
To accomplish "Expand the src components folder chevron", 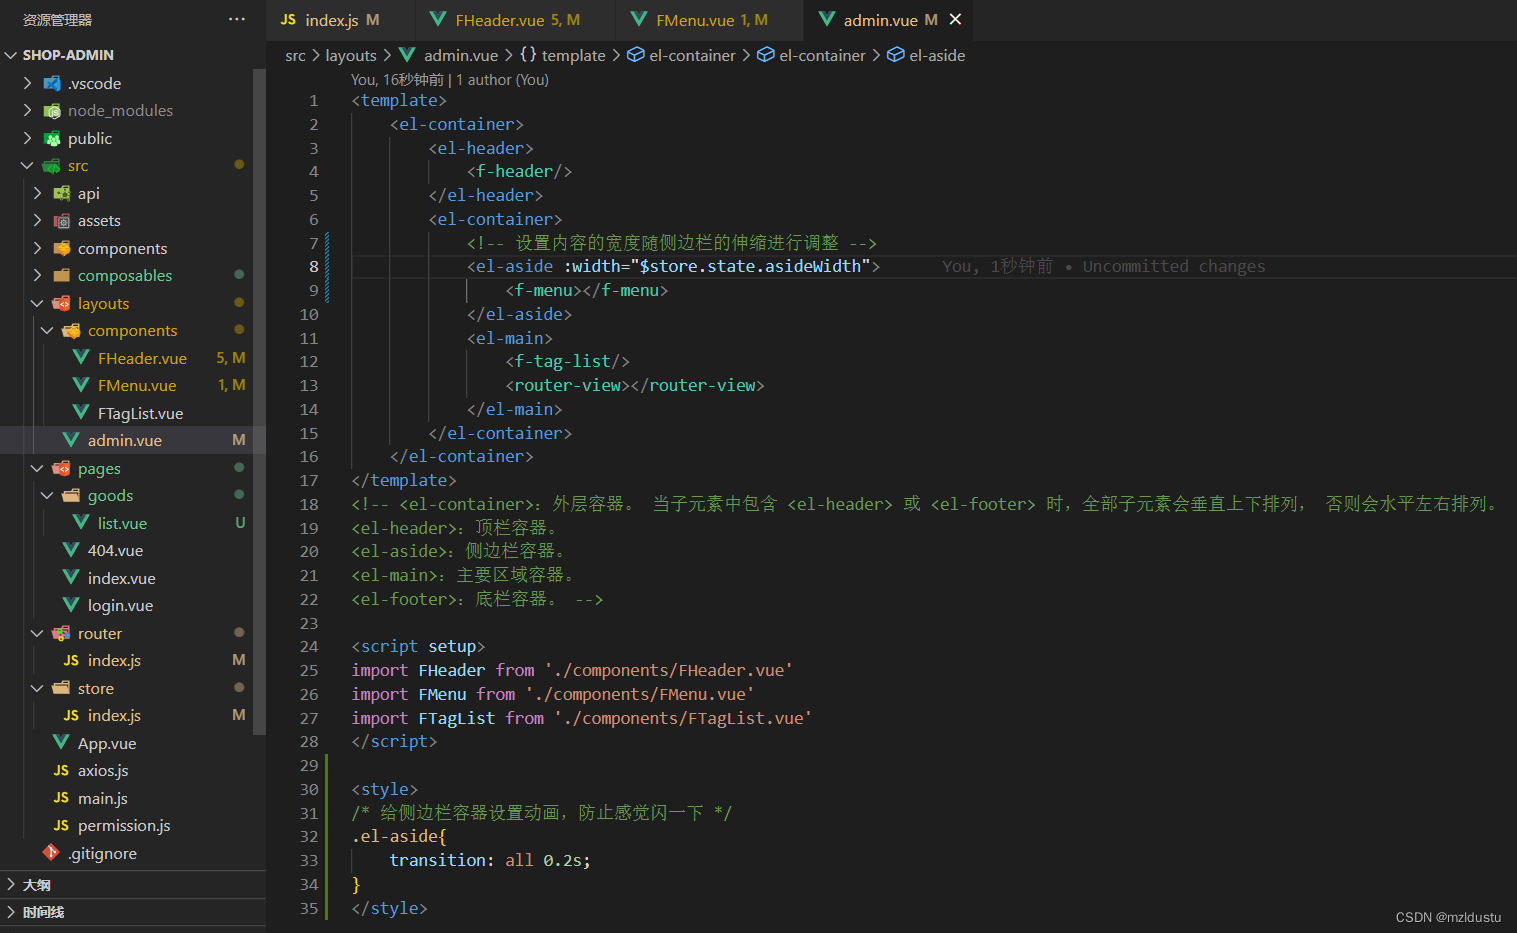I will (37, 248).
